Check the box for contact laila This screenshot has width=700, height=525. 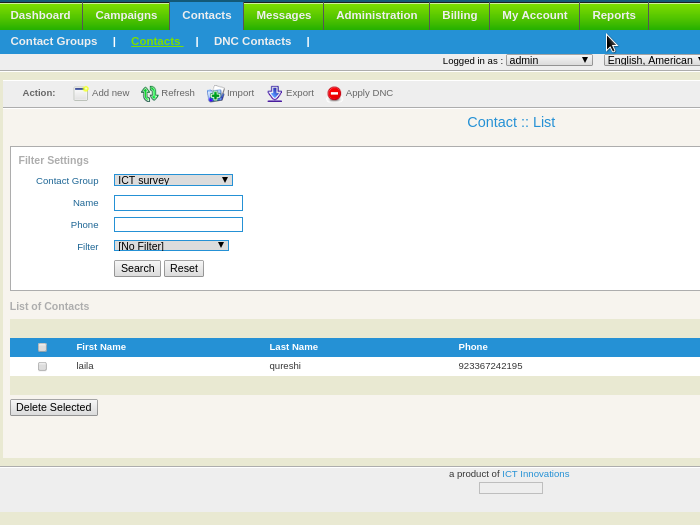pyautogui.click(x=42, y=366)
